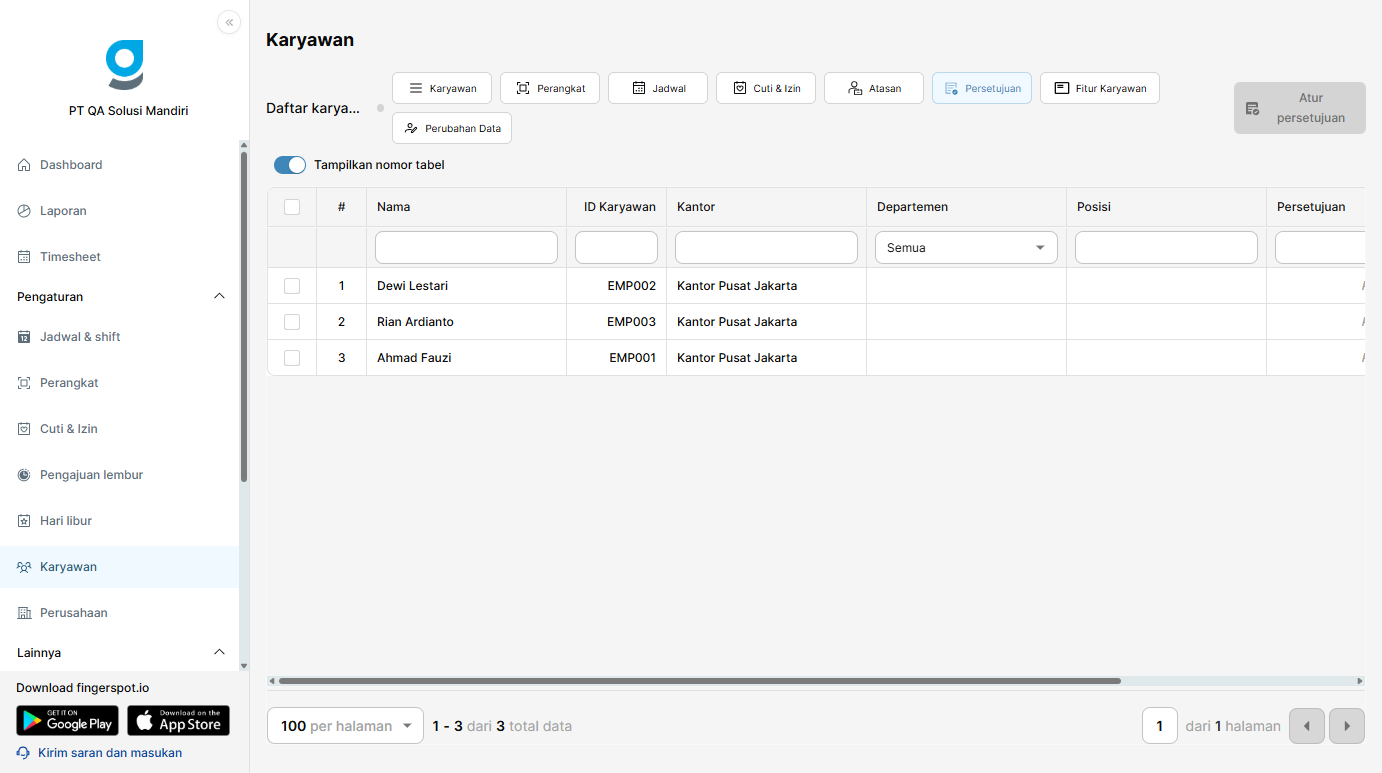The image size is (1382, 773).
Task: Check the select-all checkbox in table header
Action: 292,207
